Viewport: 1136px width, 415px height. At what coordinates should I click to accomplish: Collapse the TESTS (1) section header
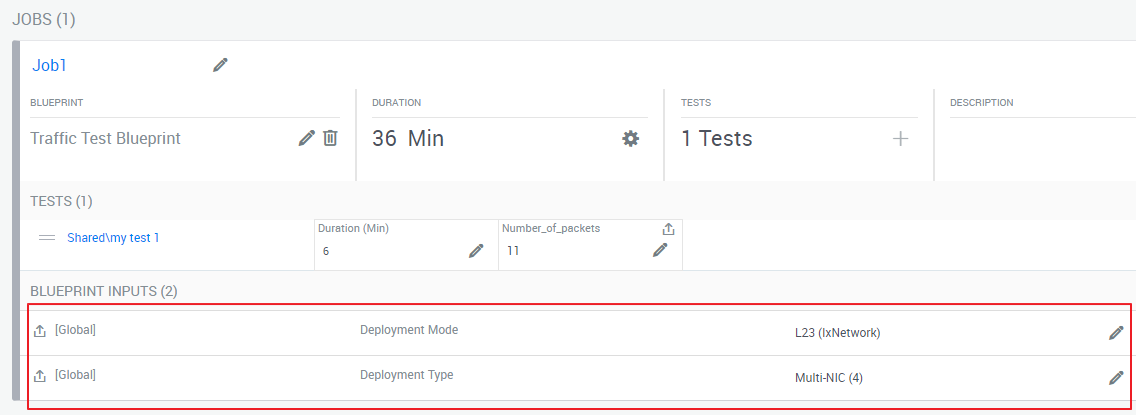coord(61,201)
